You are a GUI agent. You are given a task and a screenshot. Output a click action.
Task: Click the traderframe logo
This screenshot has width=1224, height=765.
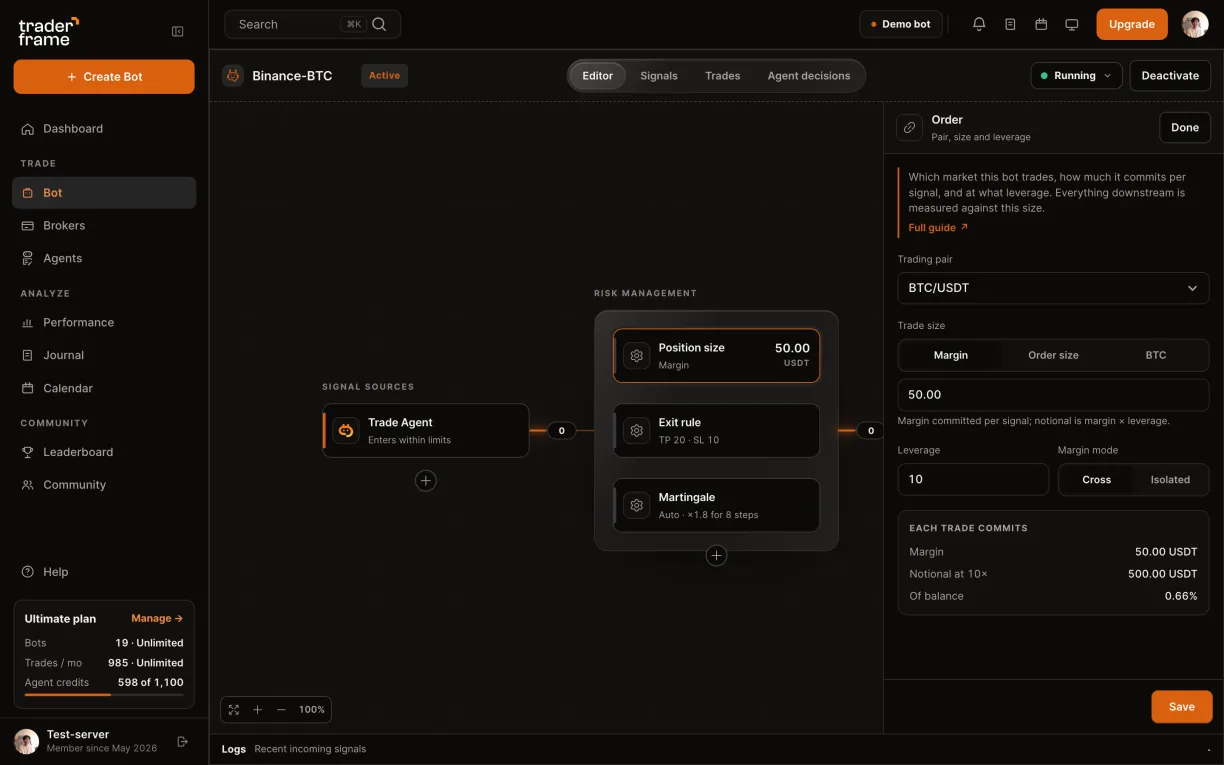(48, 31)
